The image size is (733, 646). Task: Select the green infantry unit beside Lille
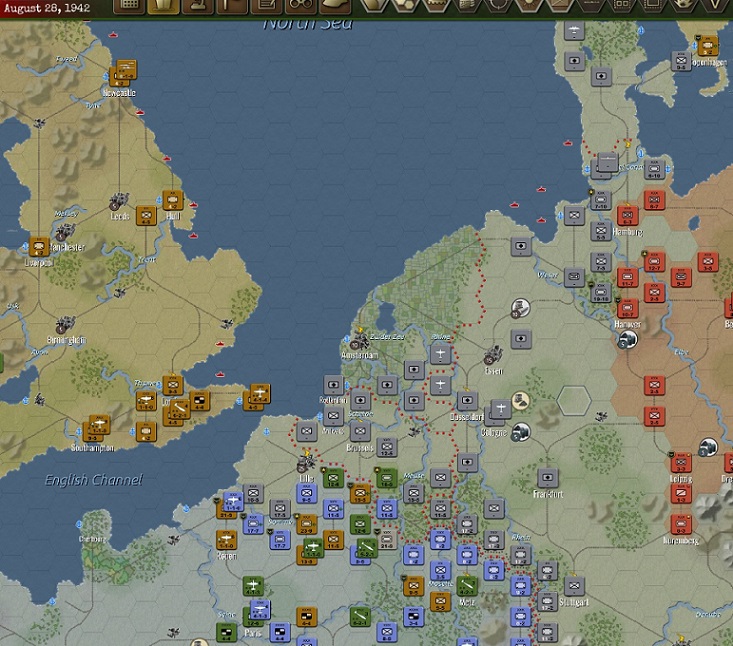pos(333,478)
